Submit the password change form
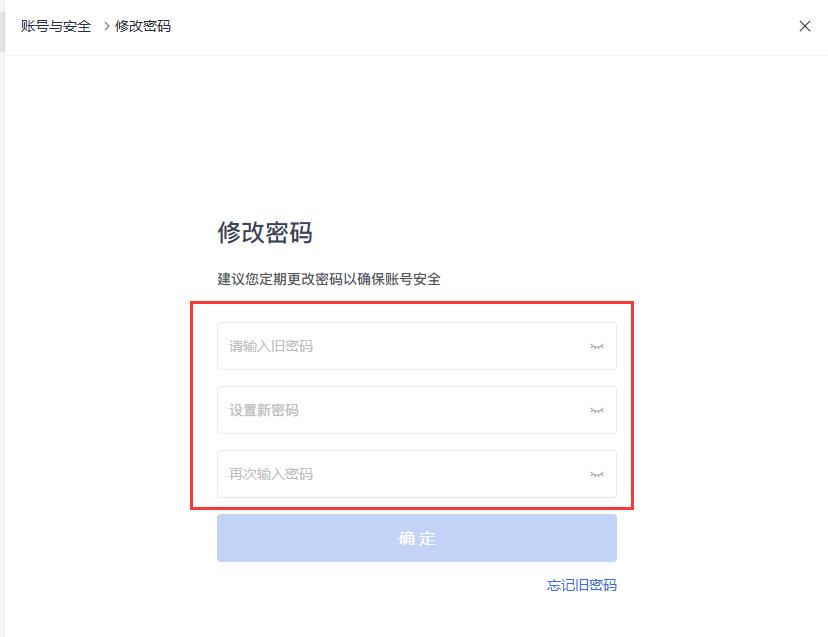The width and height of the screenshot is (828, 637). coord(416,538)
